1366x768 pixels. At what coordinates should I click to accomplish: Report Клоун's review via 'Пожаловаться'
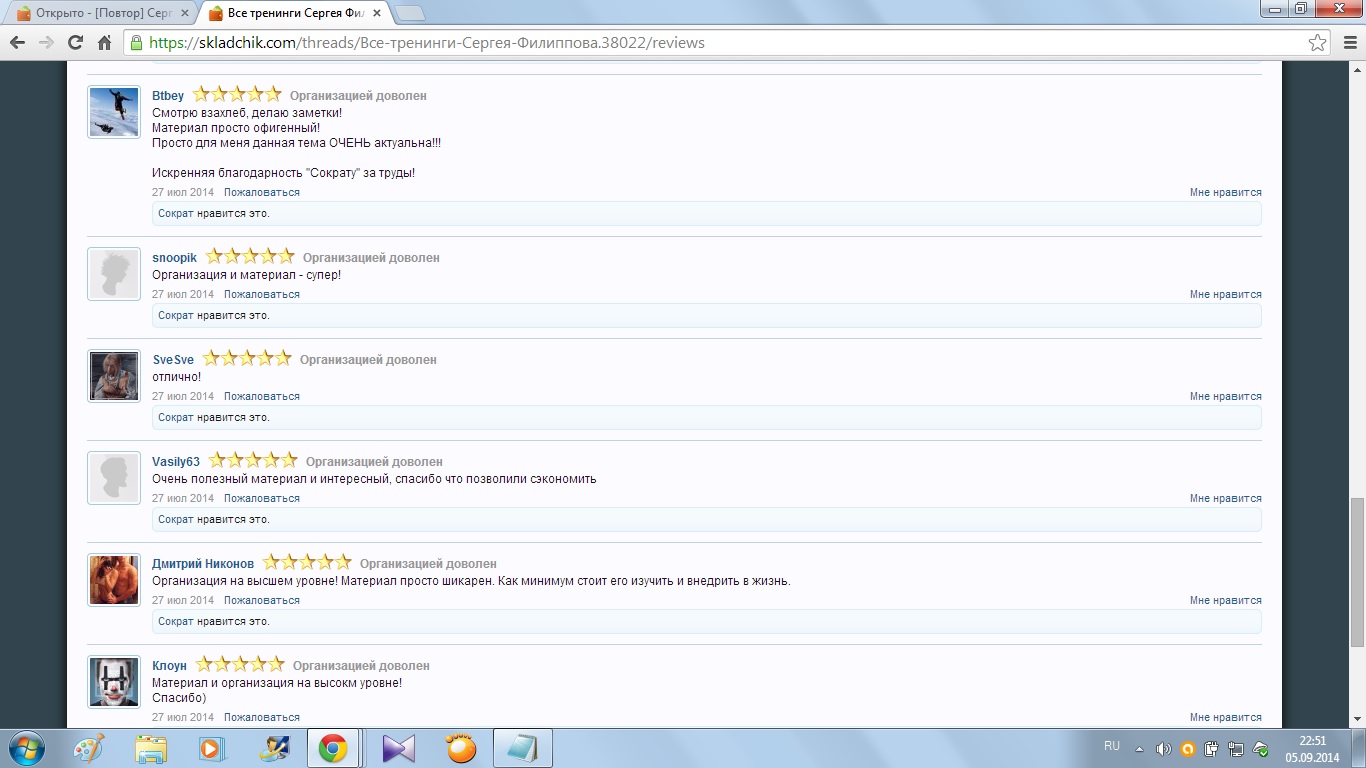coord(262,717)
